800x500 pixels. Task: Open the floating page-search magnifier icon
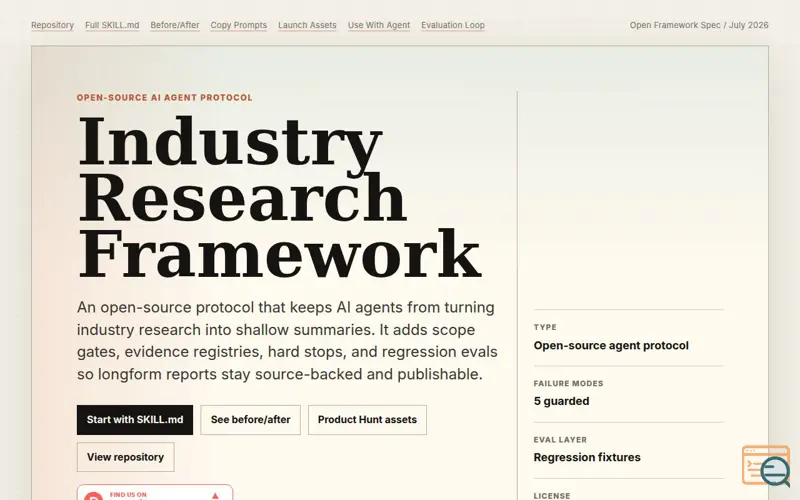click(766, 466)
